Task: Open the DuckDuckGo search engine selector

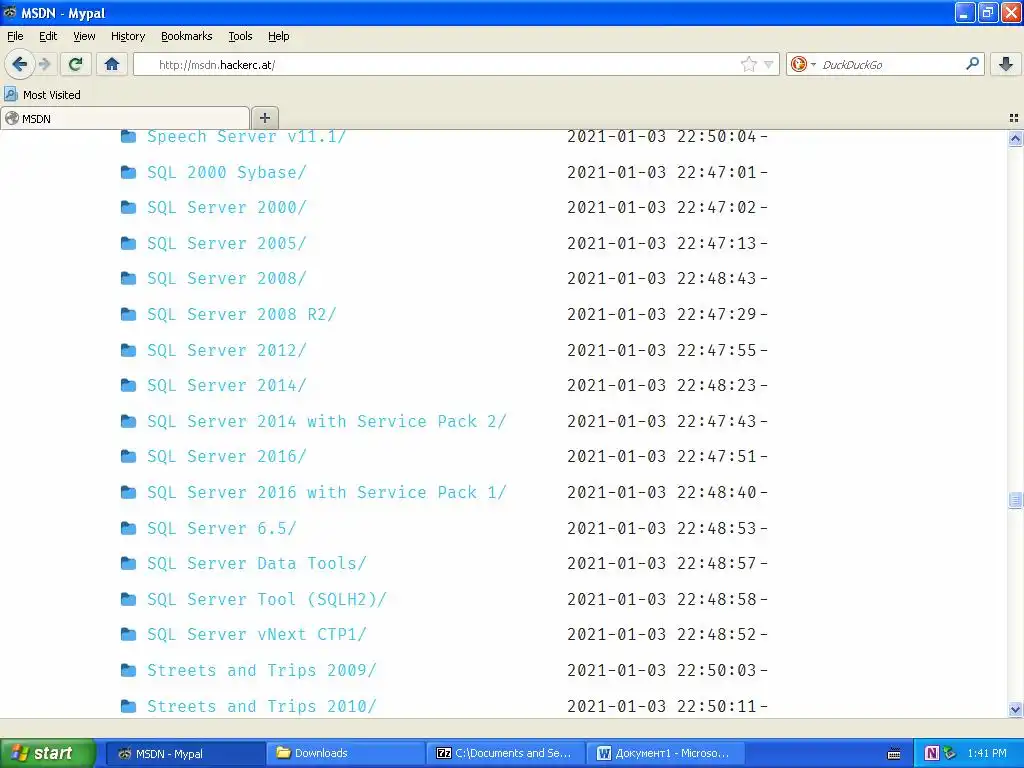Action: click(803, 64)
